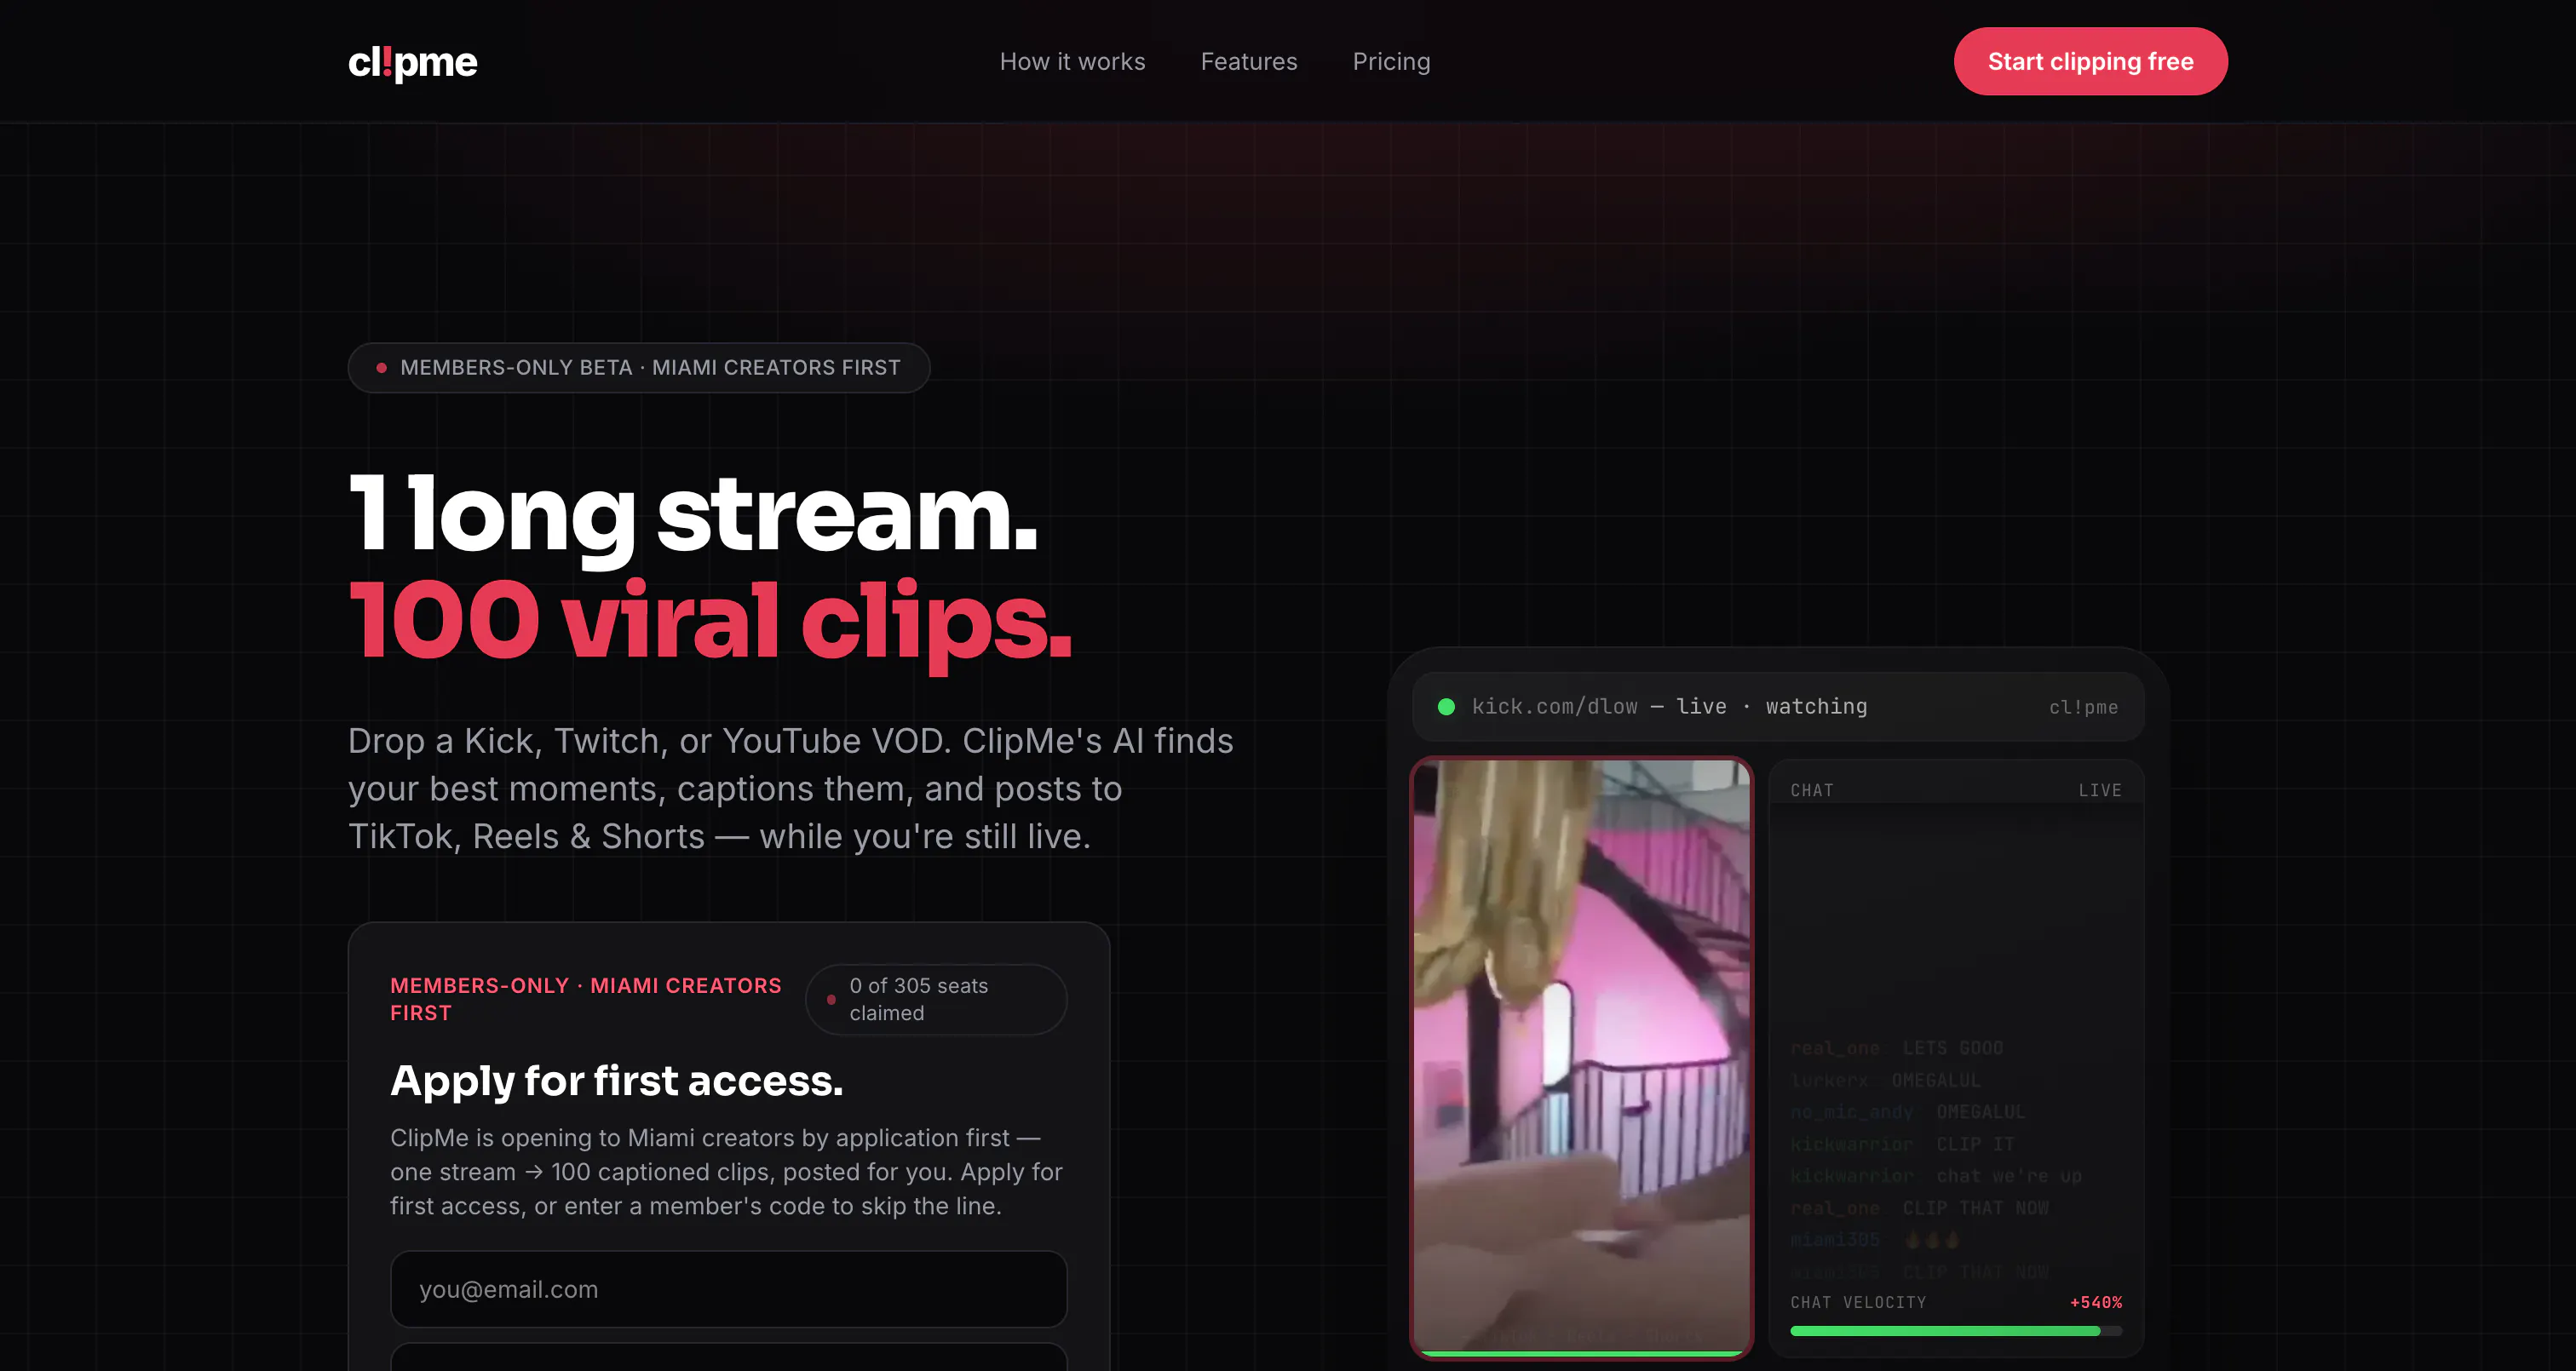Click the Apply for first access heading

click(617, 1081)
